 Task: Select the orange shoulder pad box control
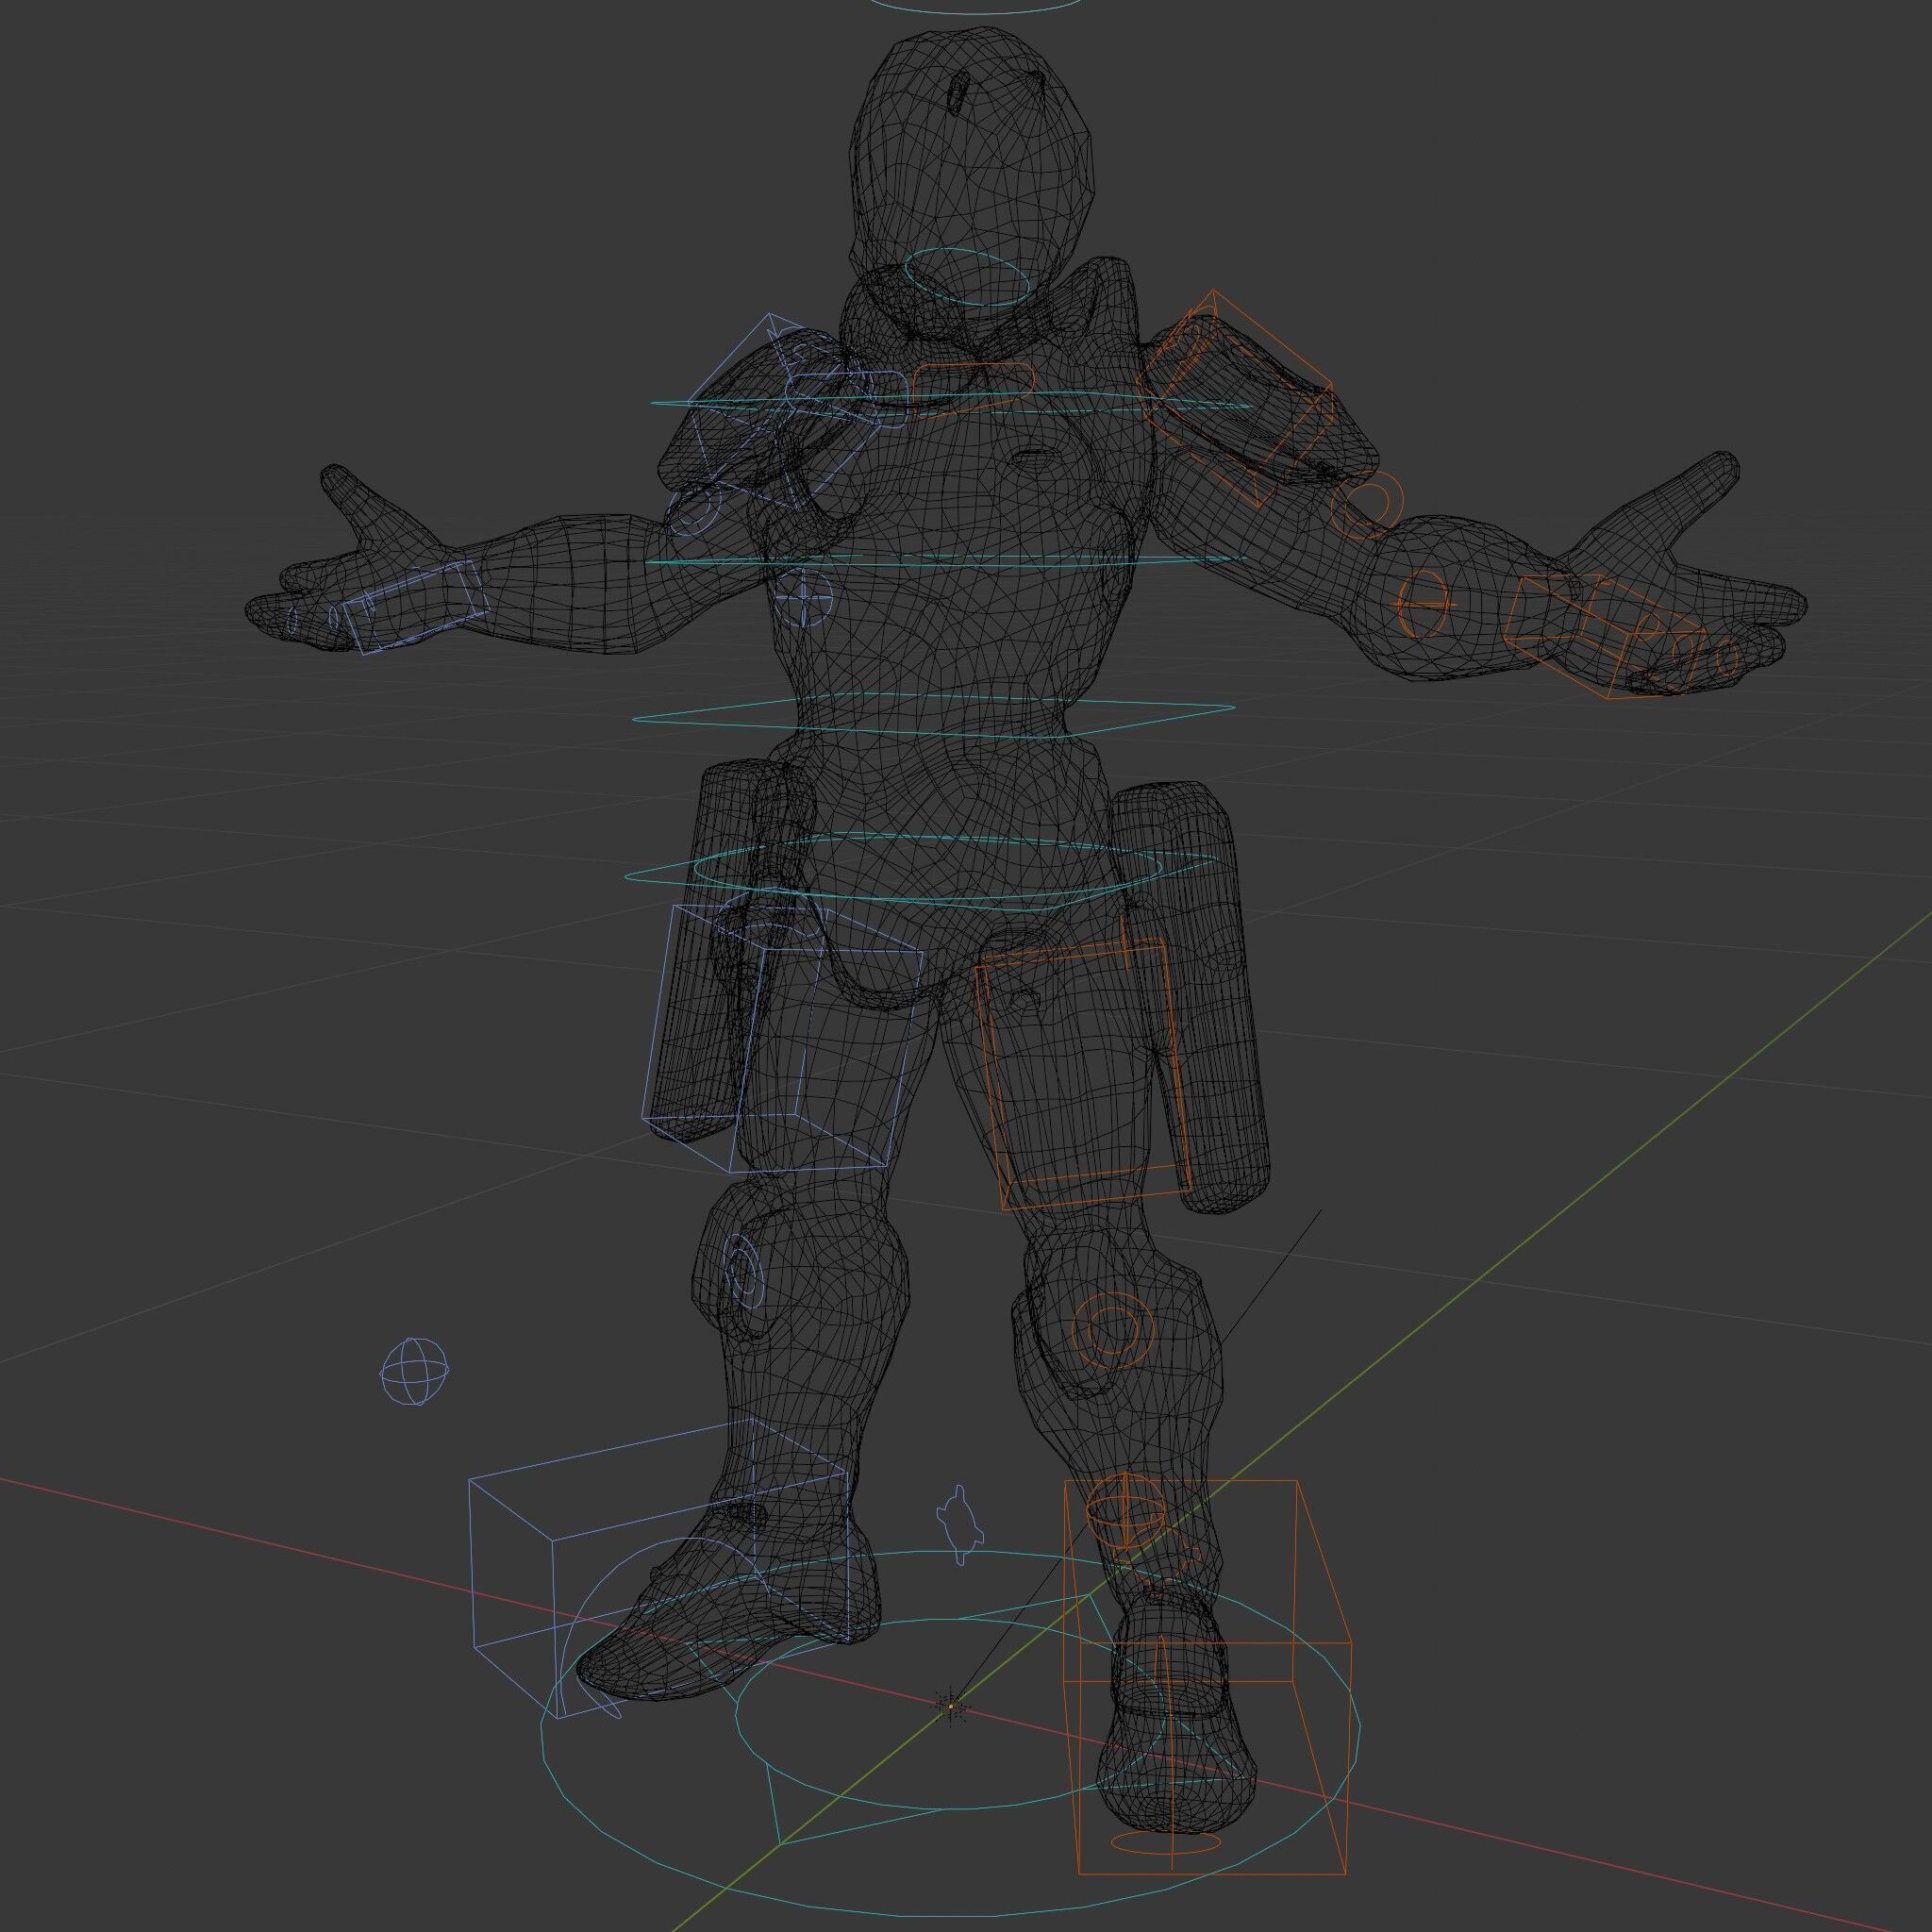1237,397
